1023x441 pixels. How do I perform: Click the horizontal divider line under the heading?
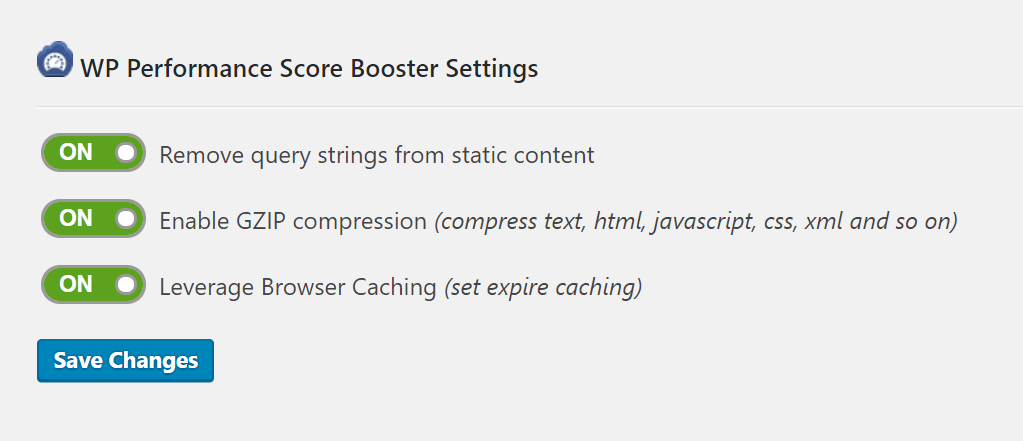pos(530,106)
